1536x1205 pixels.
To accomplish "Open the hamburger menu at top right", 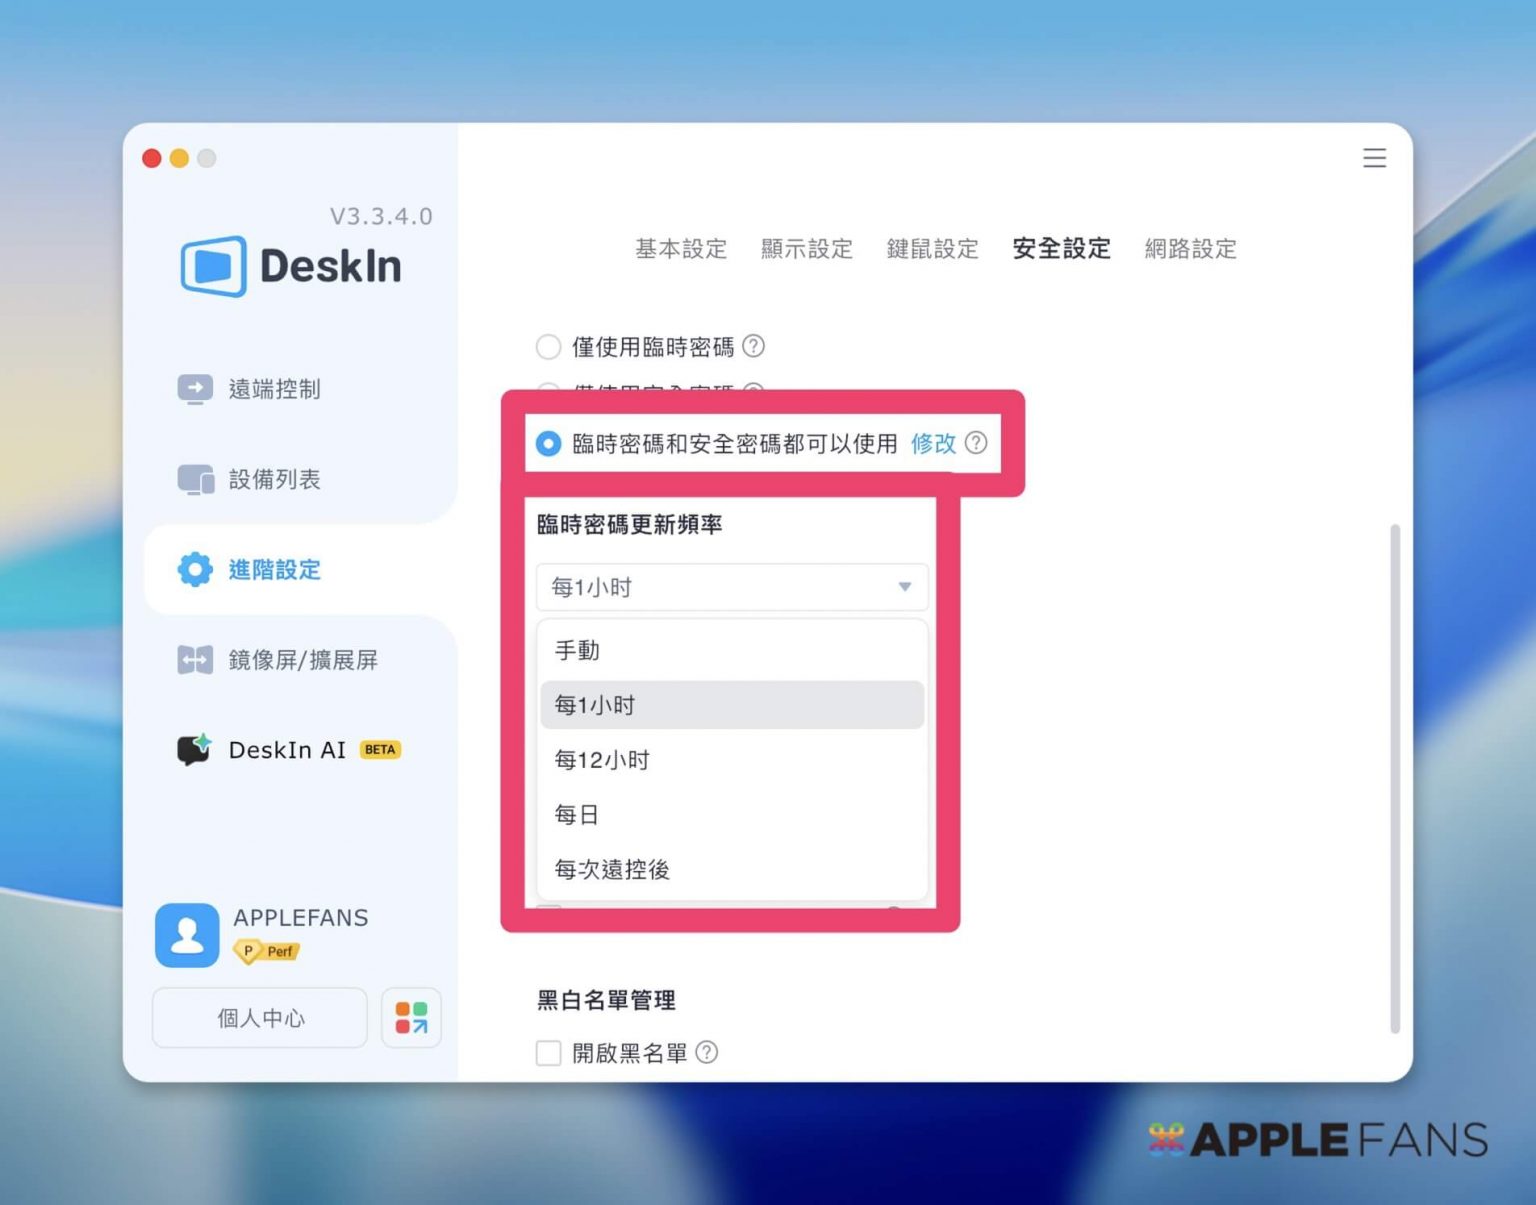I will click(x=1374, y=158).
